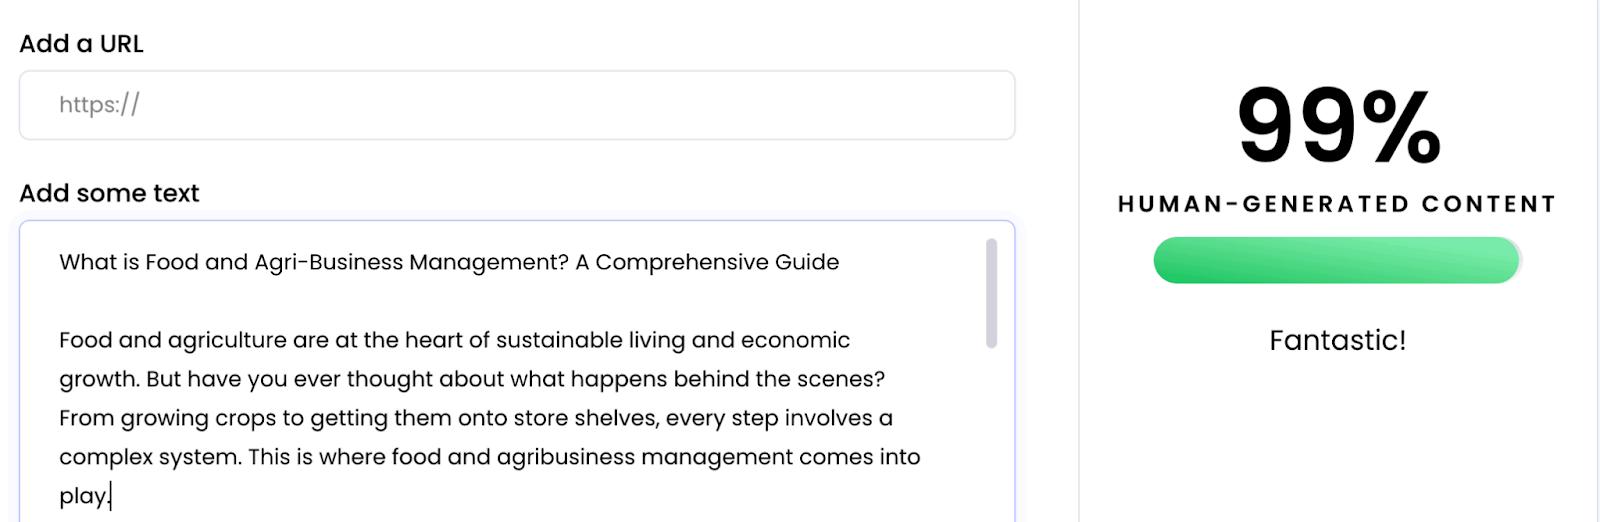Click the "Add some text" label

[109, 193]
